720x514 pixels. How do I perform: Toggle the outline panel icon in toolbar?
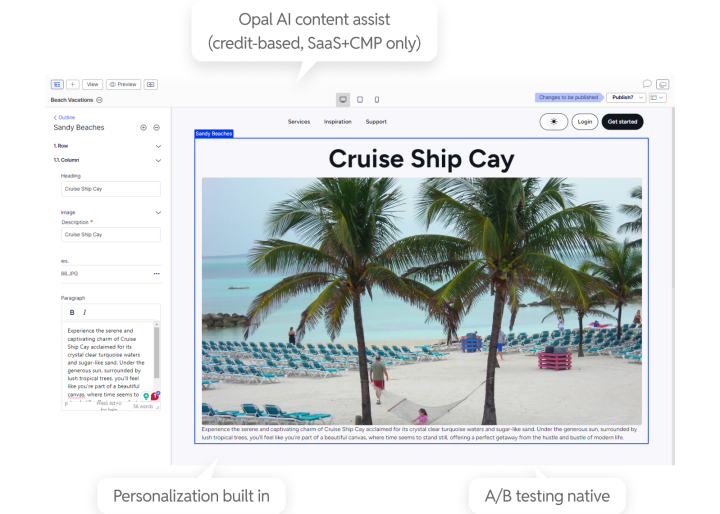(57, 85)
